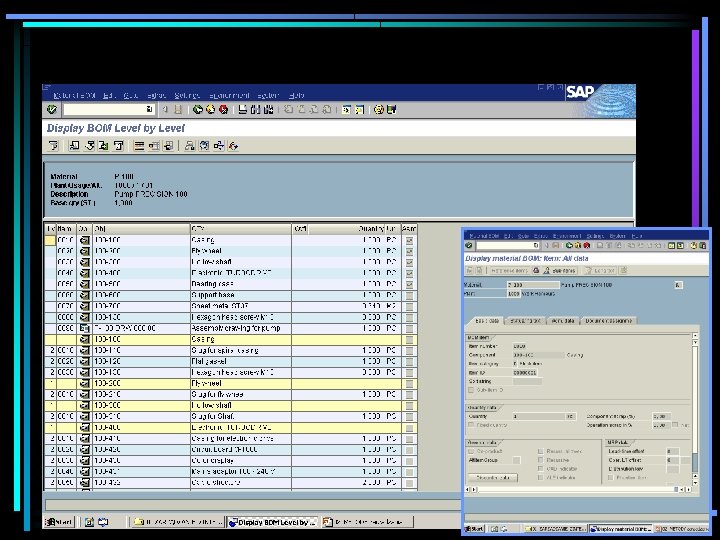Open the command field dropdown in main toolbar
Viewport: 720px width, 540px height.
click(x=150, y=109)
